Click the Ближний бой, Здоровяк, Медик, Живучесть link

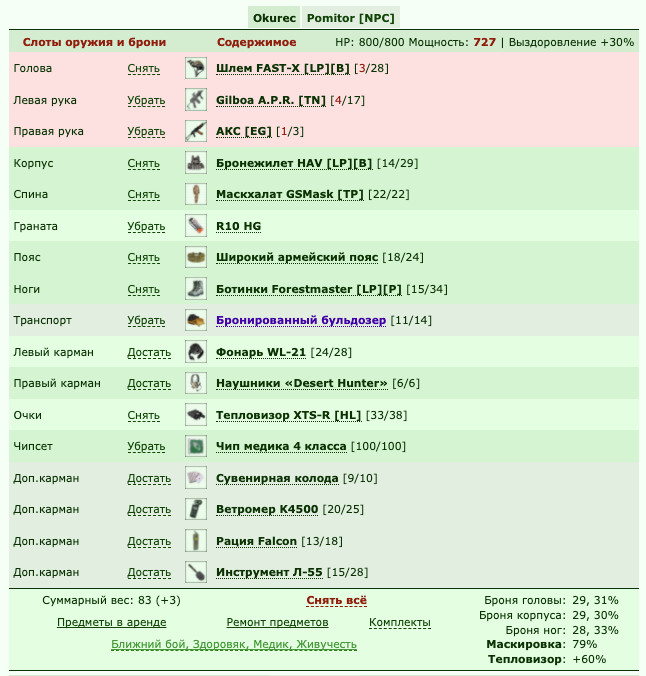234,645
